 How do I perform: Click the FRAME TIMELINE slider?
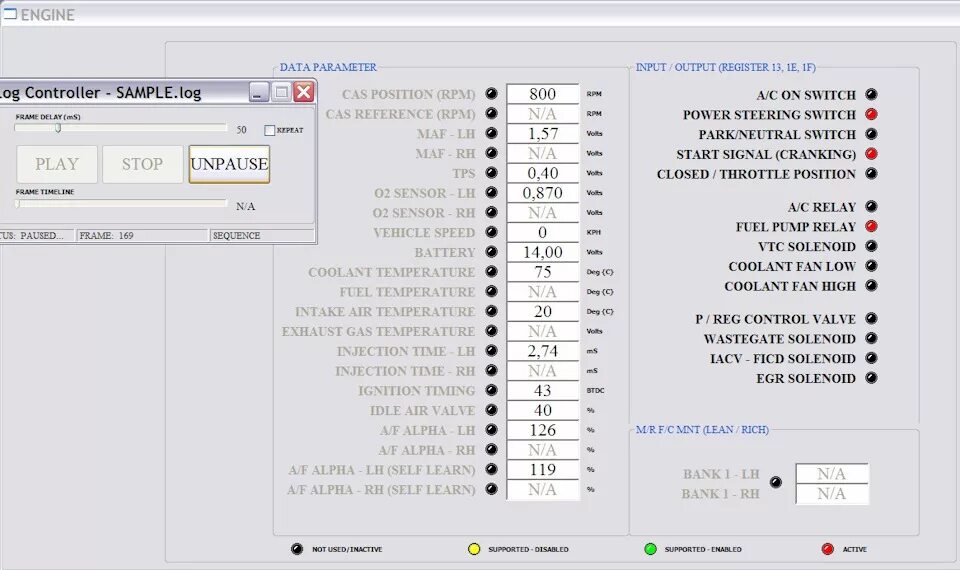121,203
